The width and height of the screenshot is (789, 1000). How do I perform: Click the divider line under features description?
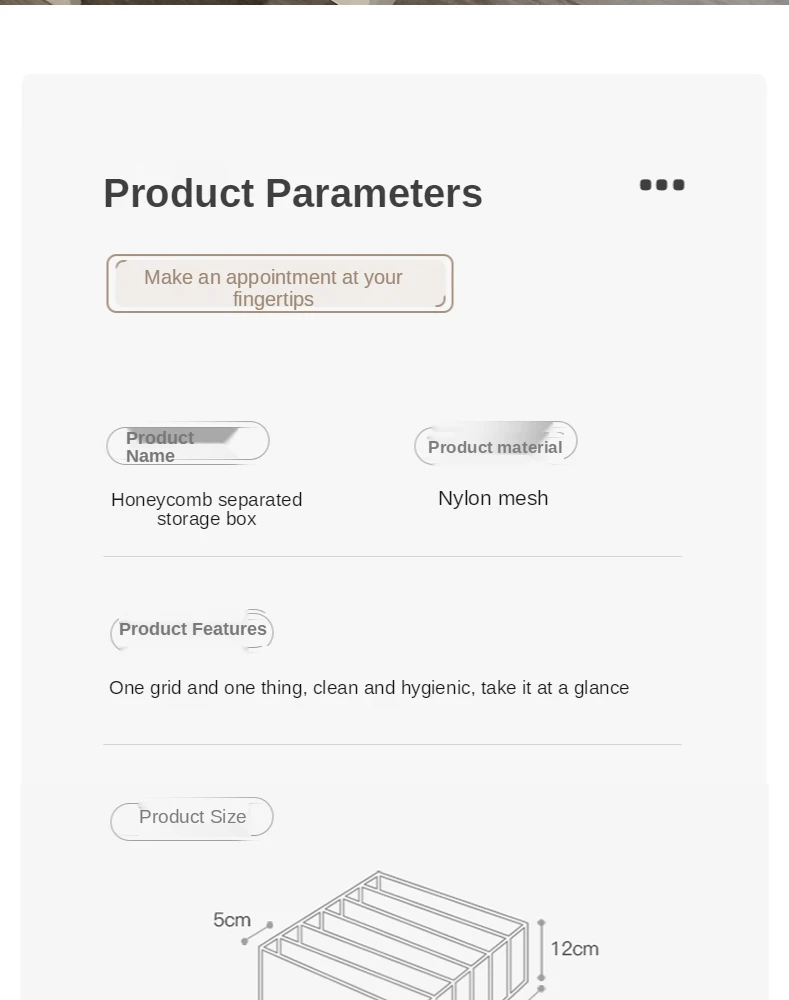[392, 745]
